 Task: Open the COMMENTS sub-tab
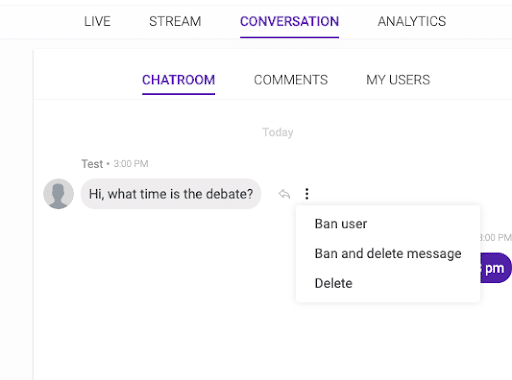click(x=291, y=80)
